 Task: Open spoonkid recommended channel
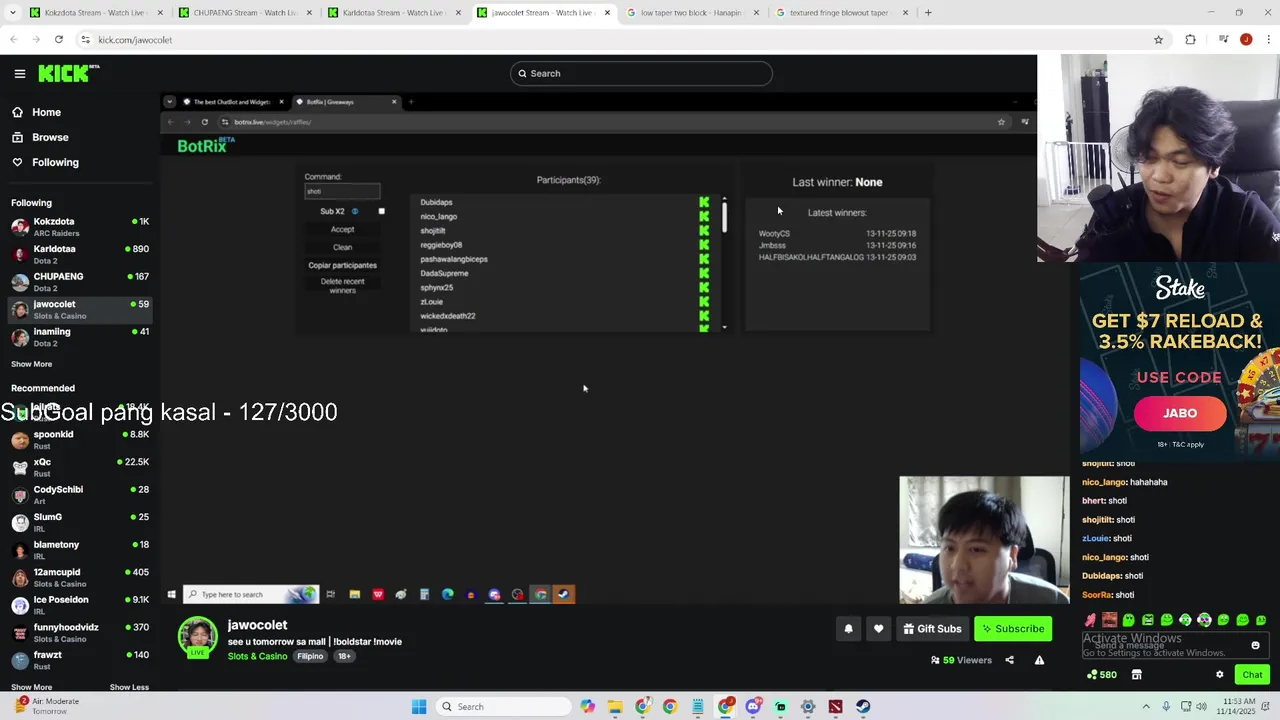(80, 440)
